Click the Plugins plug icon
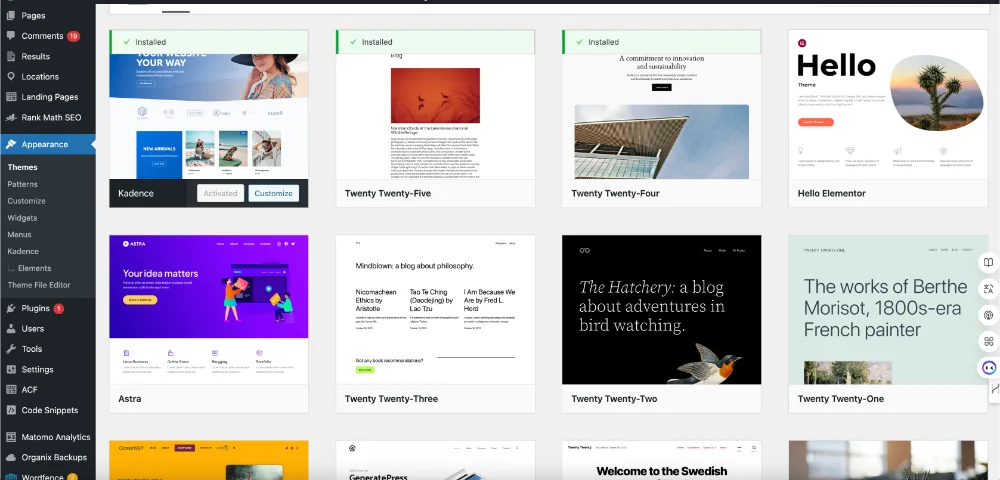The image size is (1000, 480). [11, 309]
